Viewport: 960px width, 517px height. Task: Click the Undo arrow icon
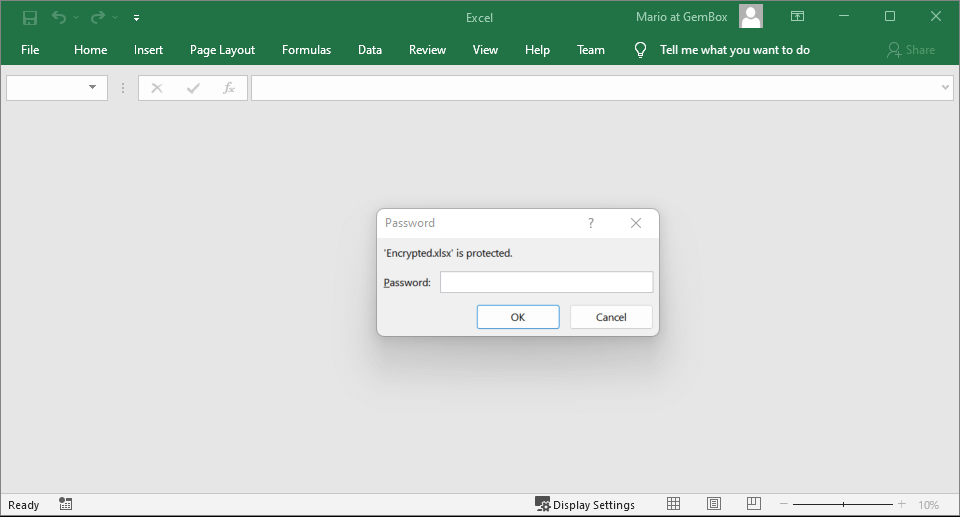click(x=59, y=17)
